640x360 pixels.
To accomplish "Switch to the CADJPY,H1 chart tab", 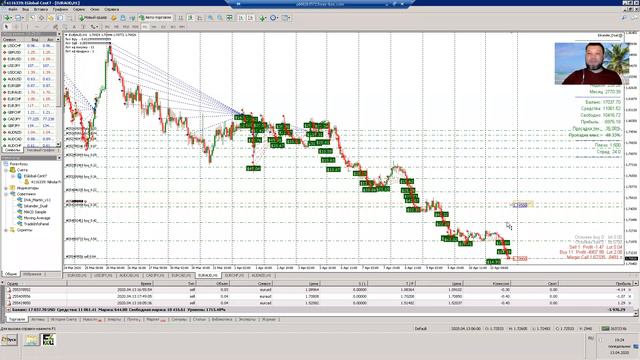I will tap(155, 276).
